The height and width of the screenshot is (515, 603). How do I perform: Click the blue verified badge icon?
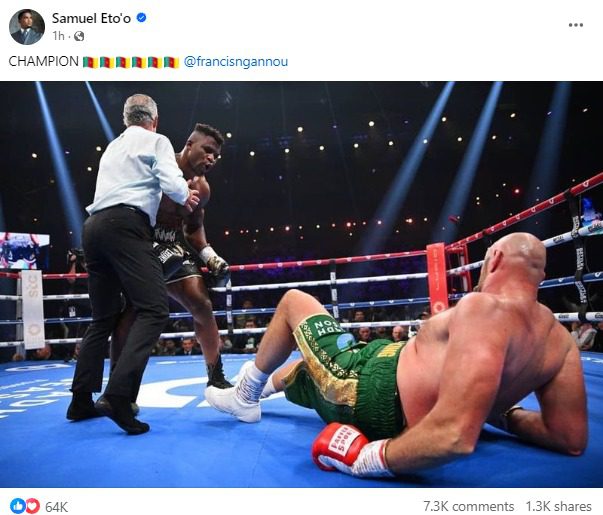(142, 18)
